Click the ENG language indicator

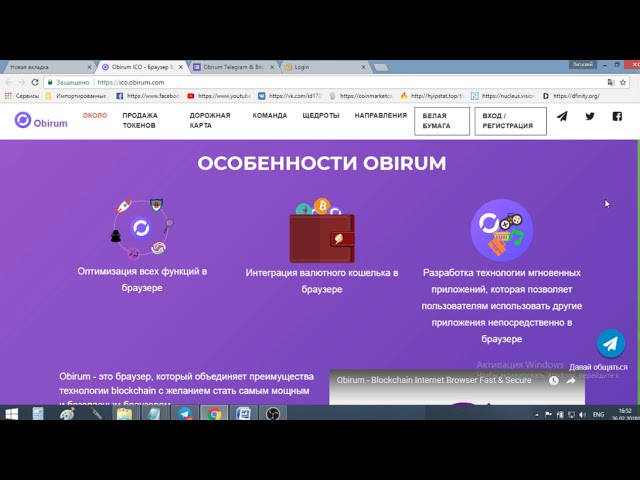tap(598, 415)
